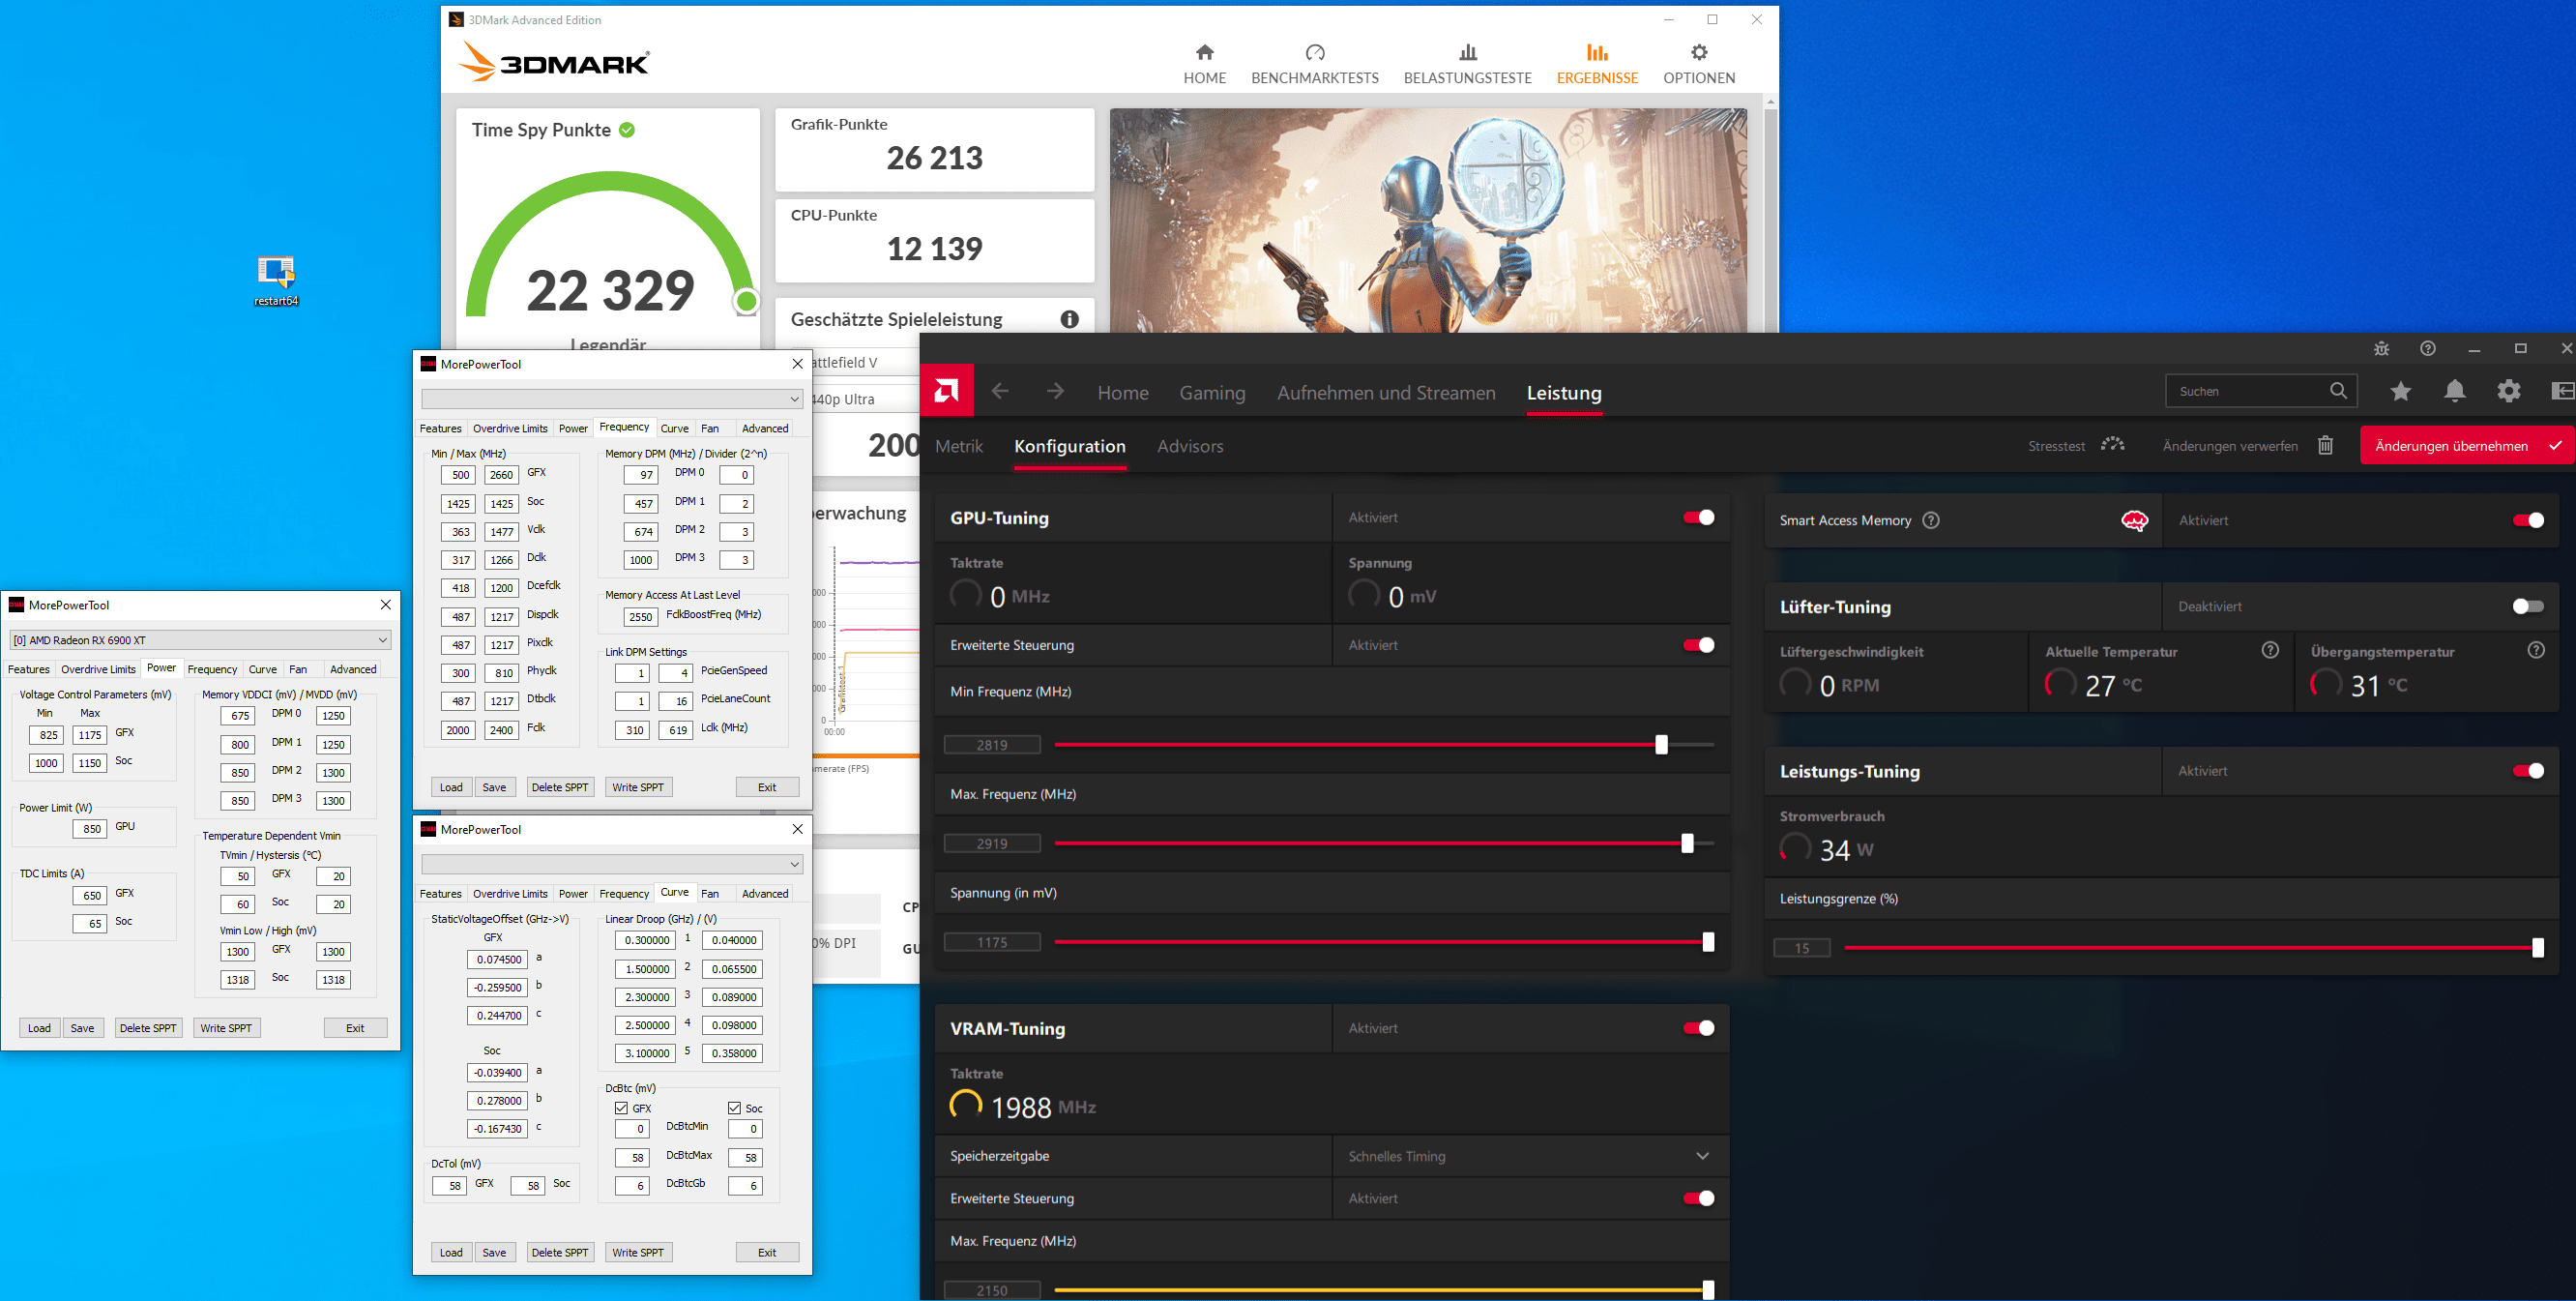Open Aufnehmen und Streamen in Radeon

[1386, 393]
